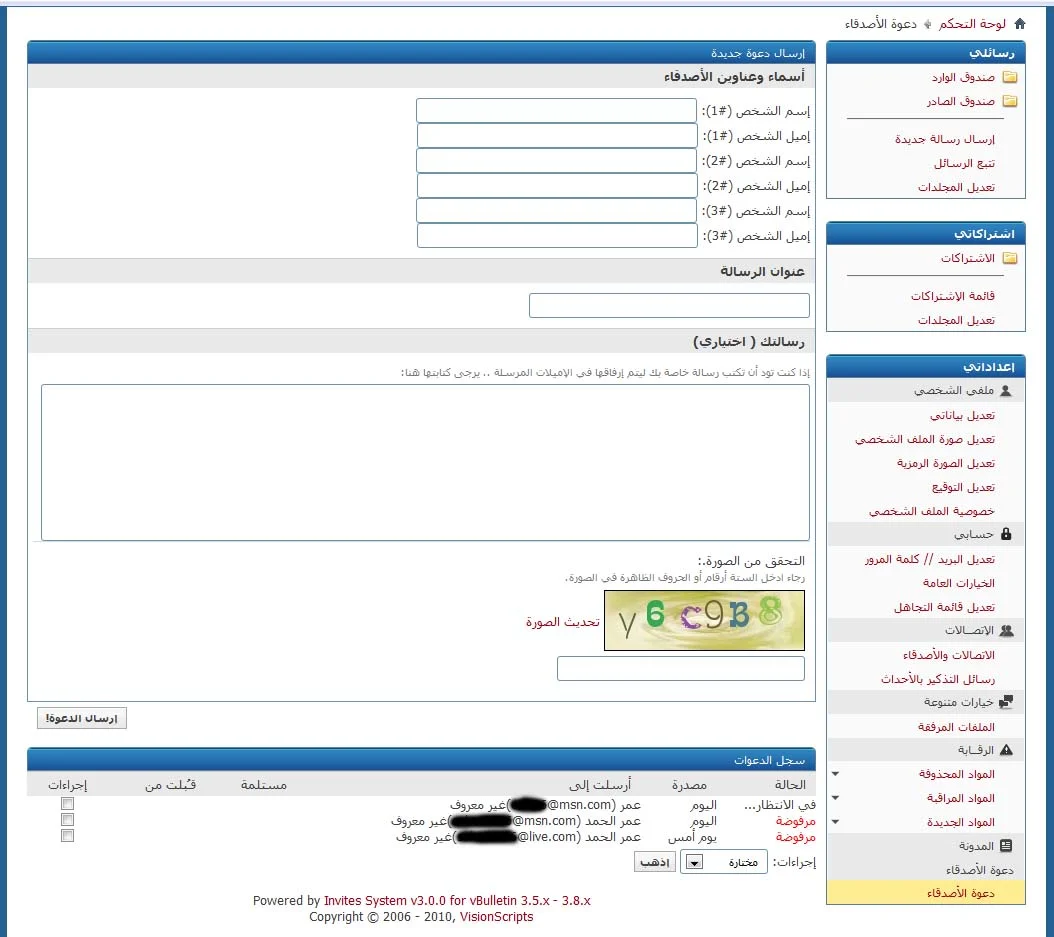The height and width of the screenshot is (937, 1054).
Task: Click the person icon beside ملفي الشخصي
Action: pyautogui.click(x=1006, y=391)
